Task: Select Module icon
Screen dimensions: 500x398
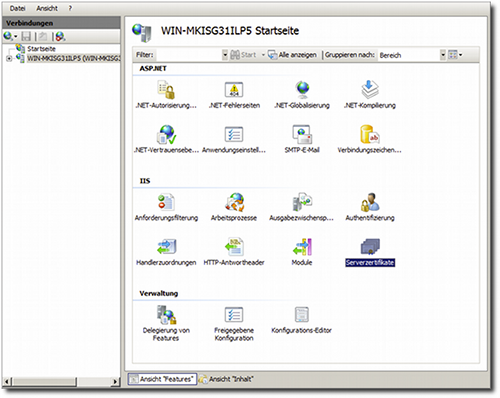Action: (302, 247)
